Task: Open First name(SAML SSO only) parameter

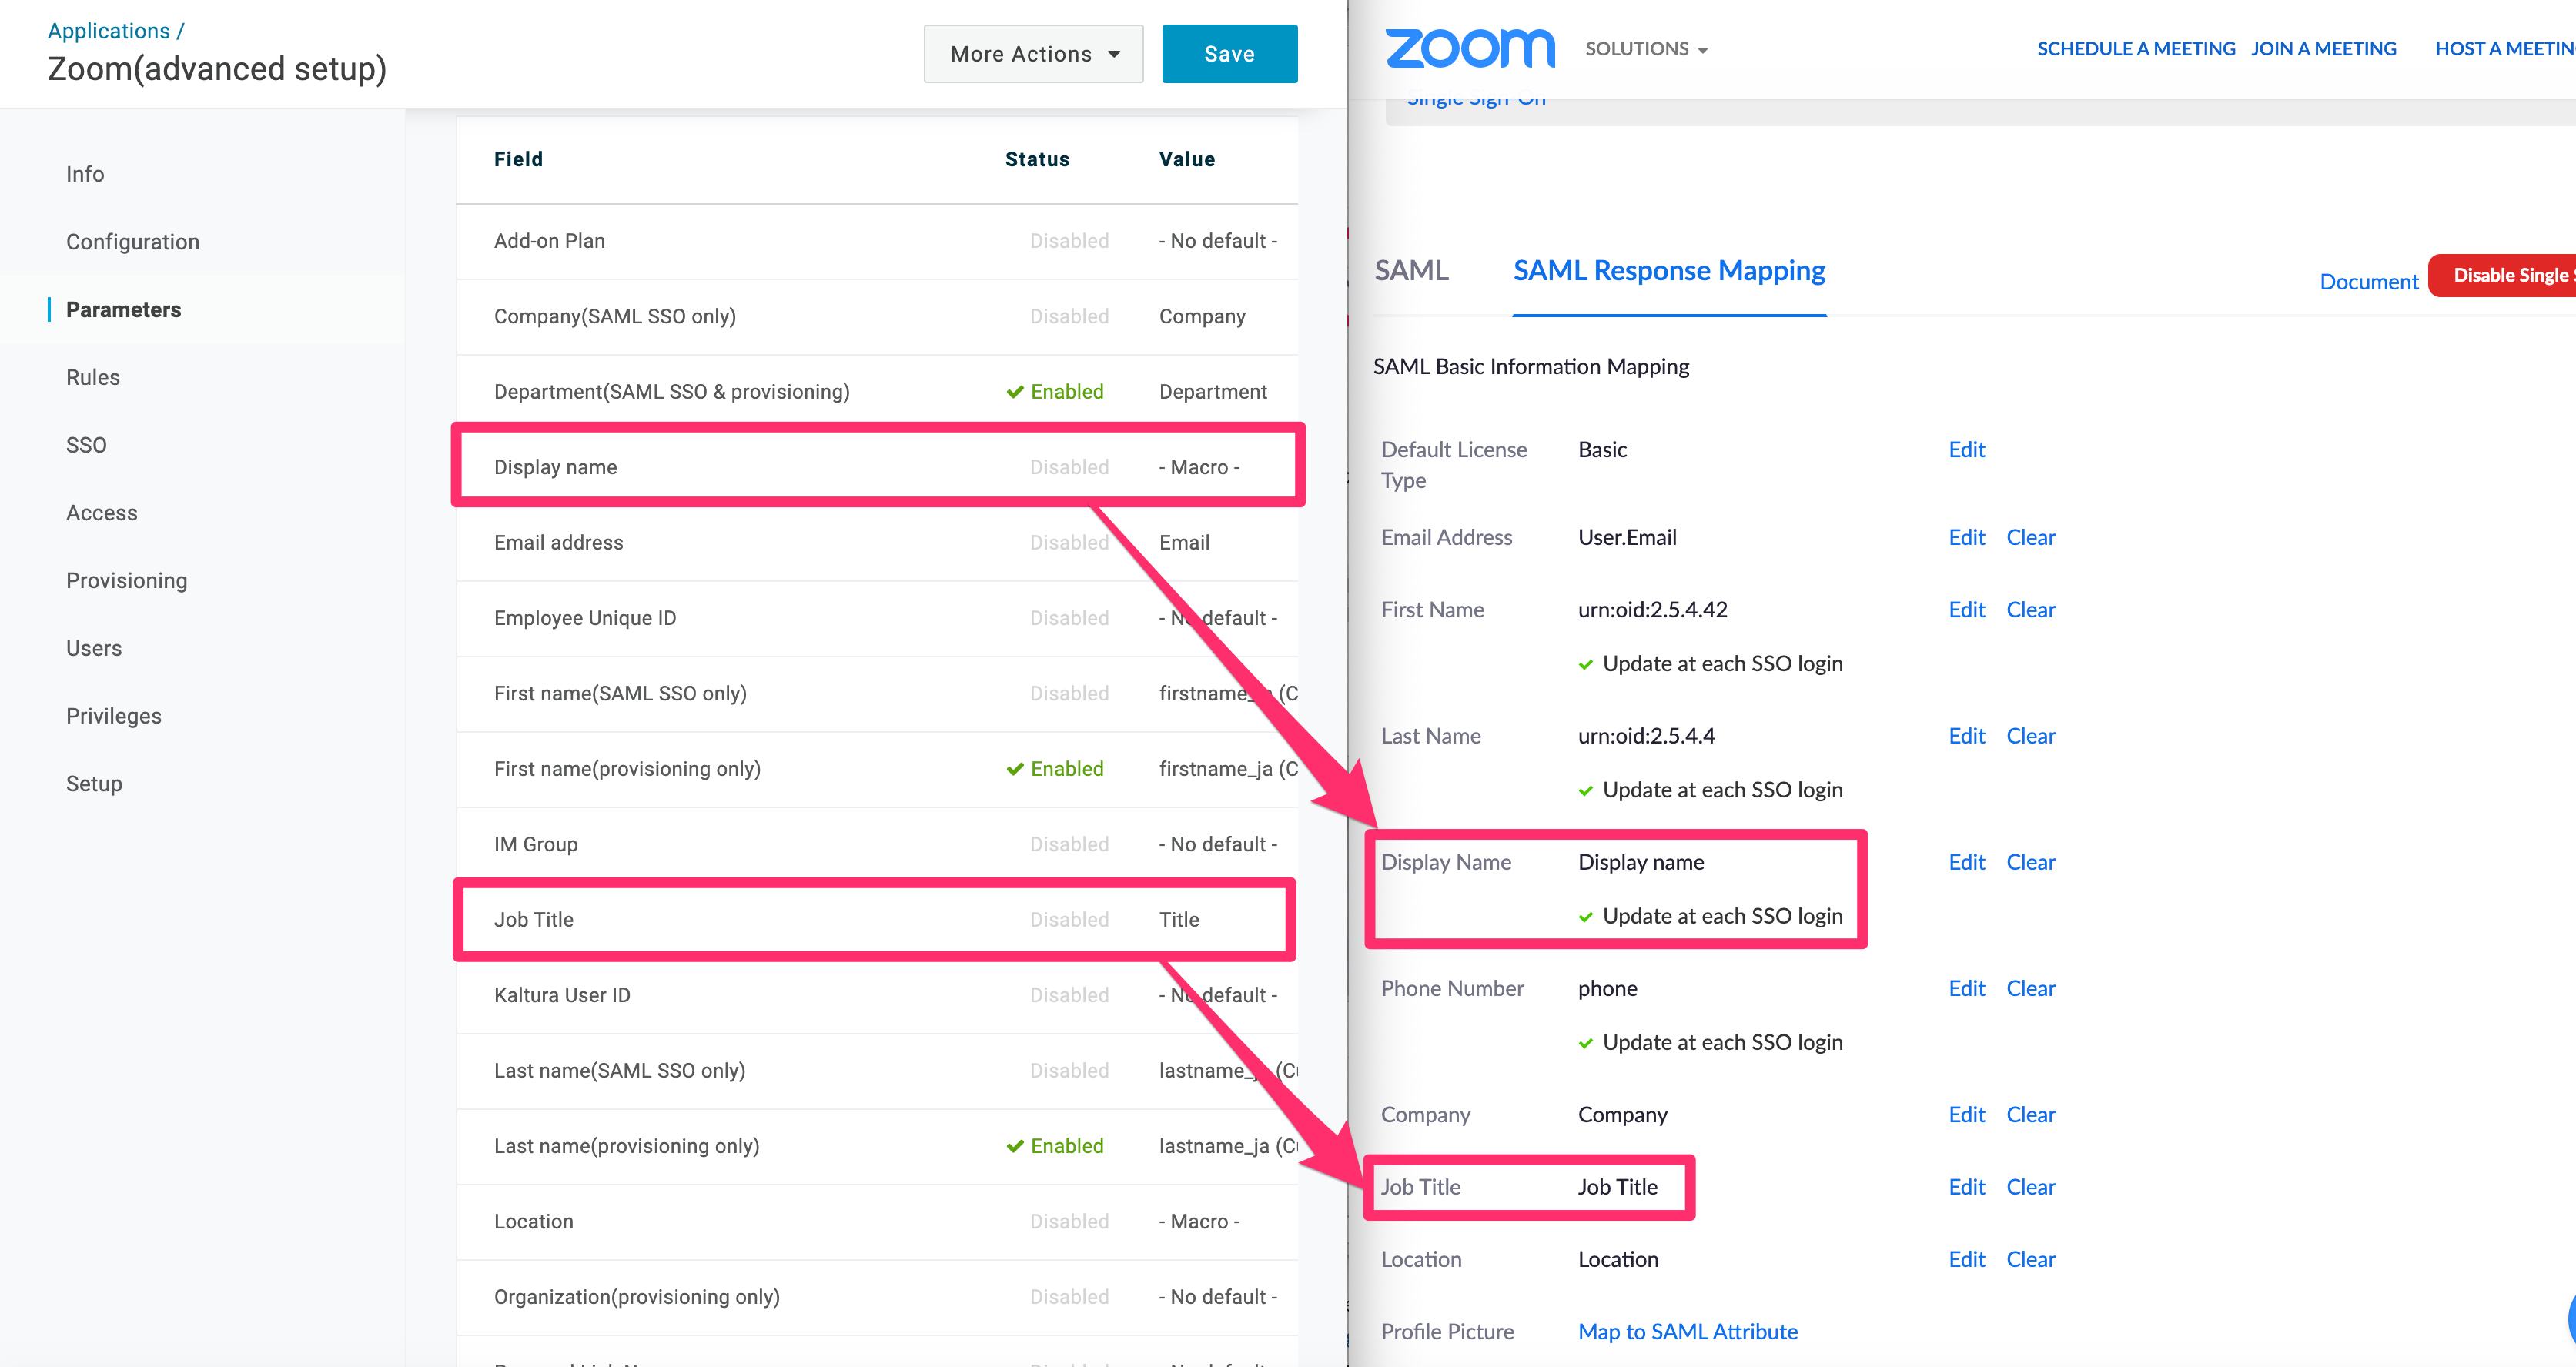Action: click(x=877, y=694)
